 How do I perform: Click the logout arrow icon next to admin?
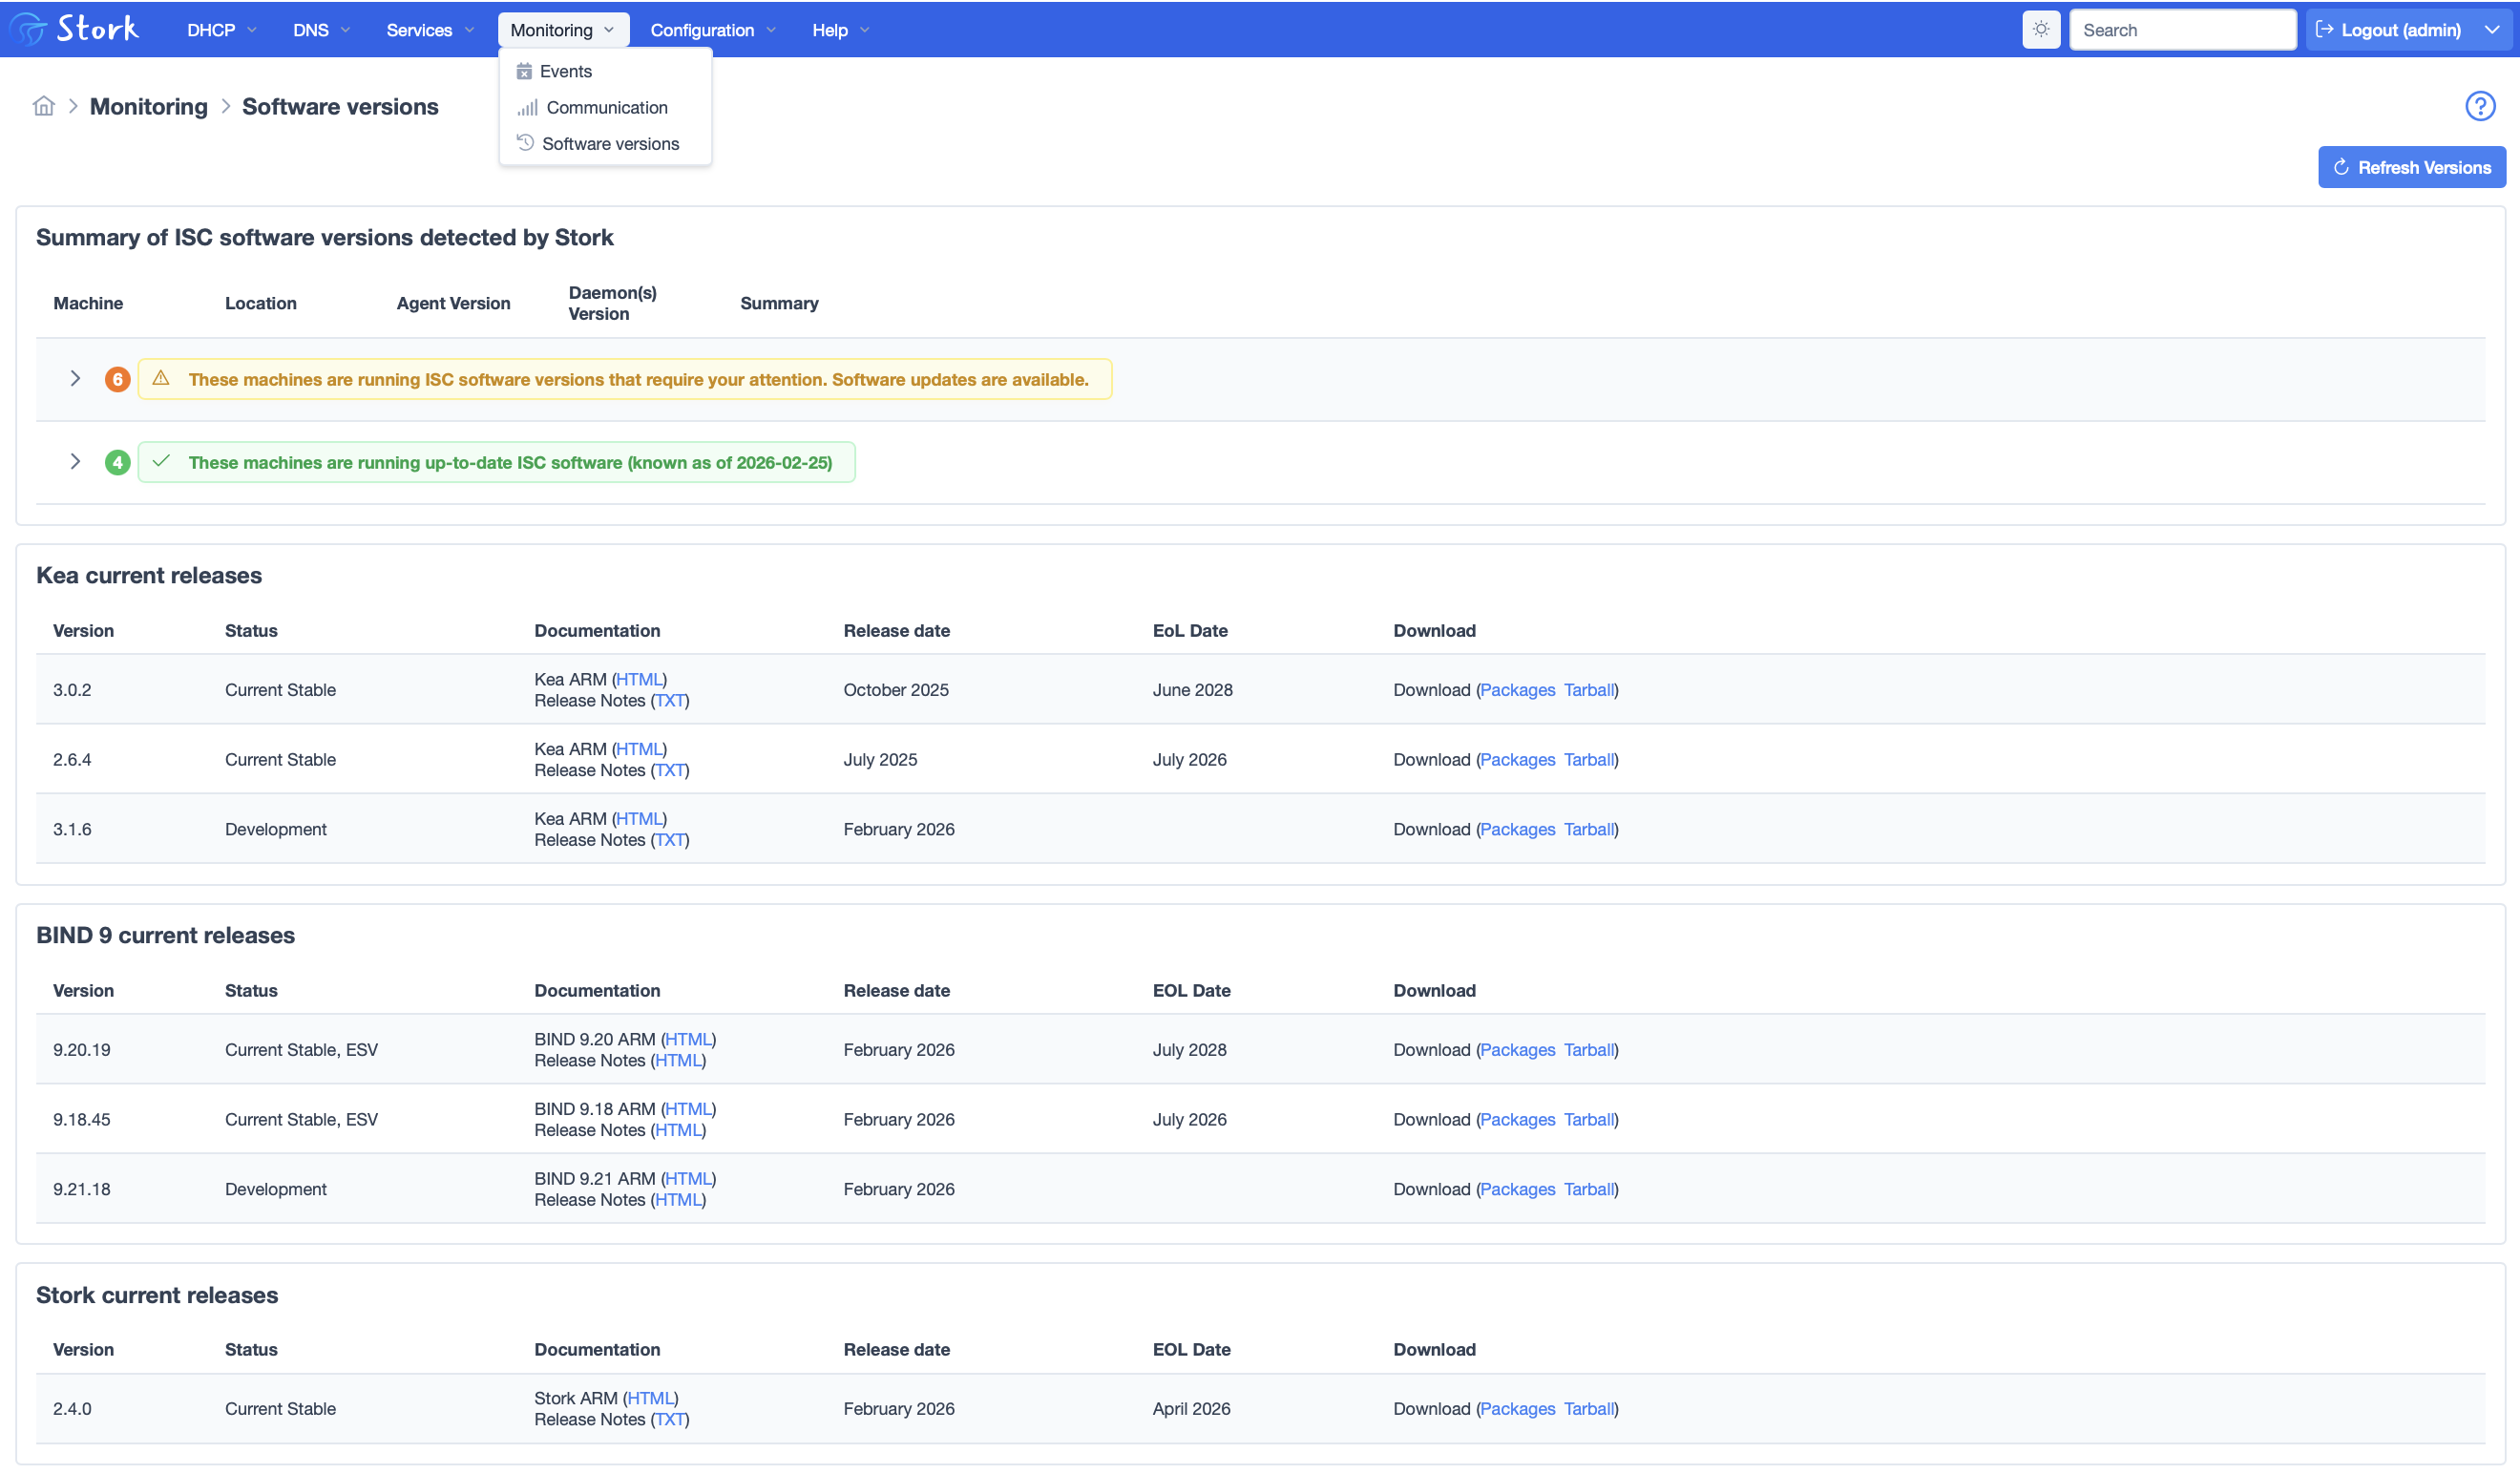[2325, 29]
